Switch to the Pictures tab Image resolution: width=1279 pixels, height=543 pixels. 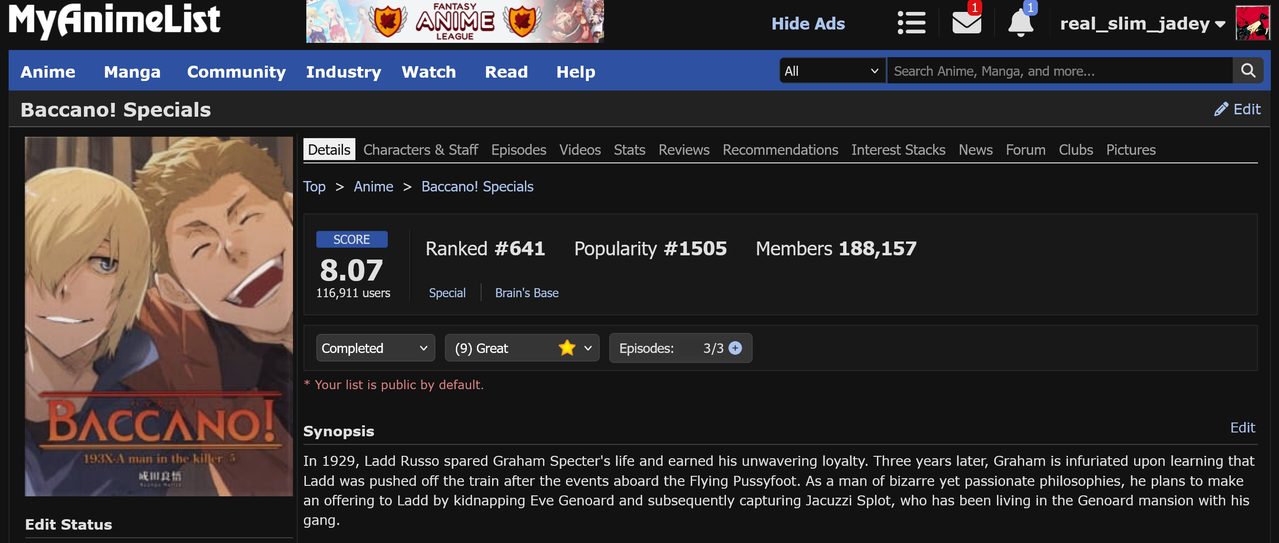(x=1131, y=150)
